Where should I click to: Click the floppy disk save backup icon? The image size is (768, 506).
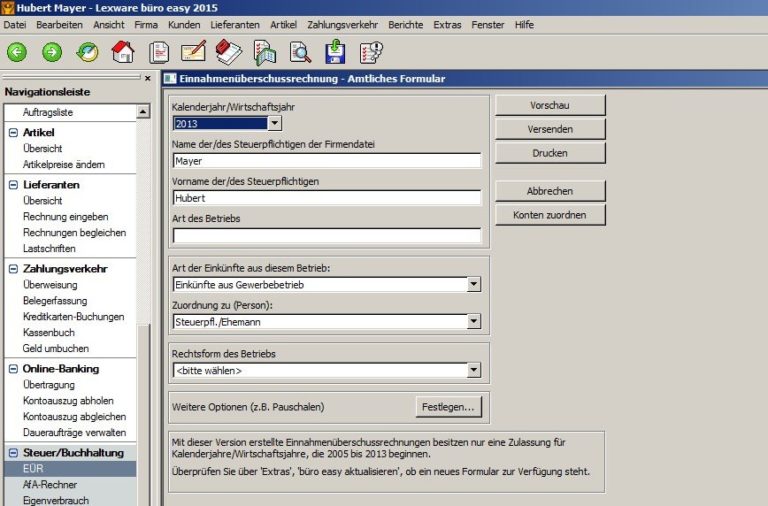[x=336, y=52]
